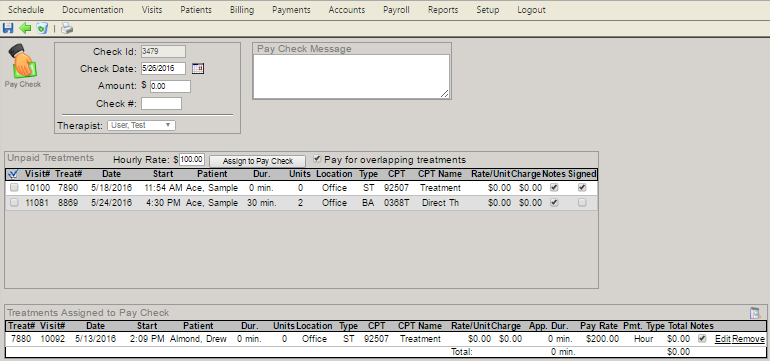Click into the Amount field

click(170, 86)
